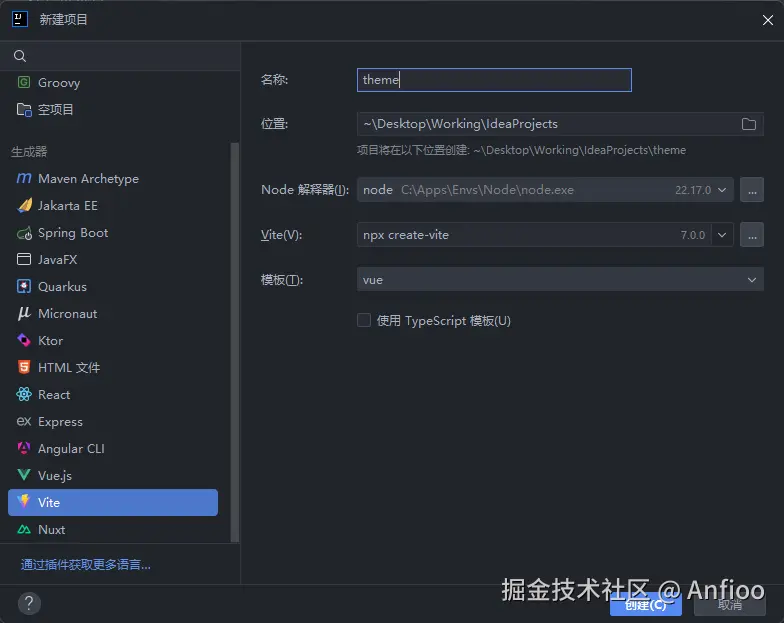Viewport: 784px width, 623px height.
Task: Click the empty project folder icon
Action: click(24, 110)
